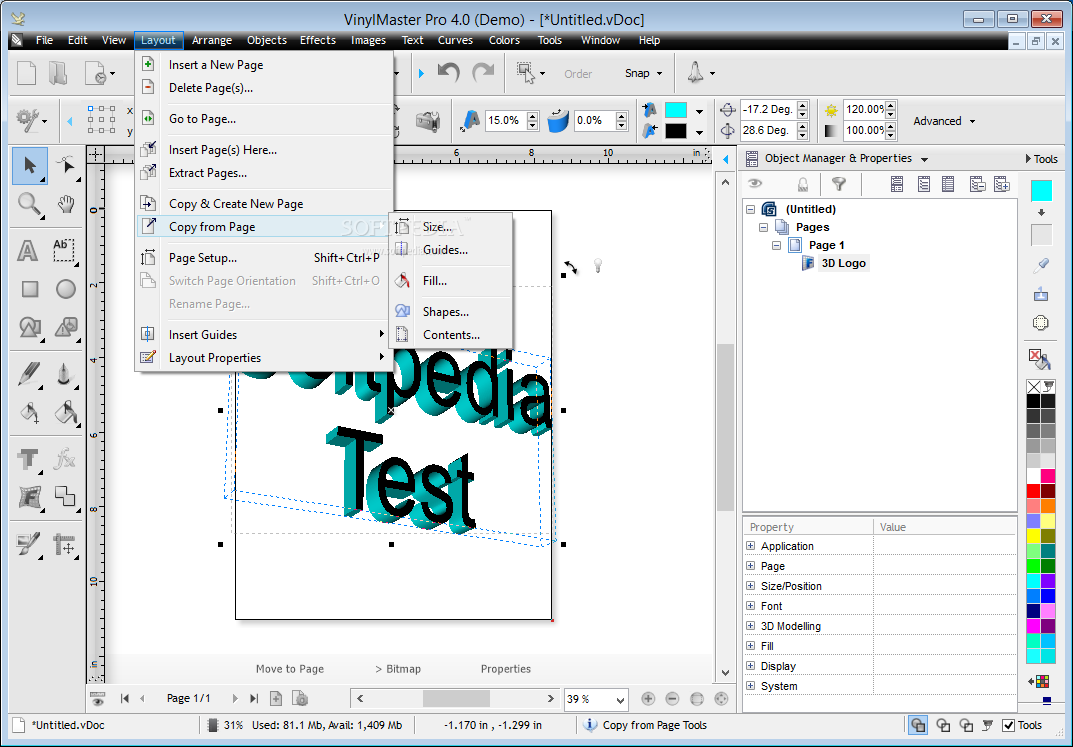This screenshot has width=1073, height=747.
Task: Open the Snap dropdown
Action: (x=659, y=73)
